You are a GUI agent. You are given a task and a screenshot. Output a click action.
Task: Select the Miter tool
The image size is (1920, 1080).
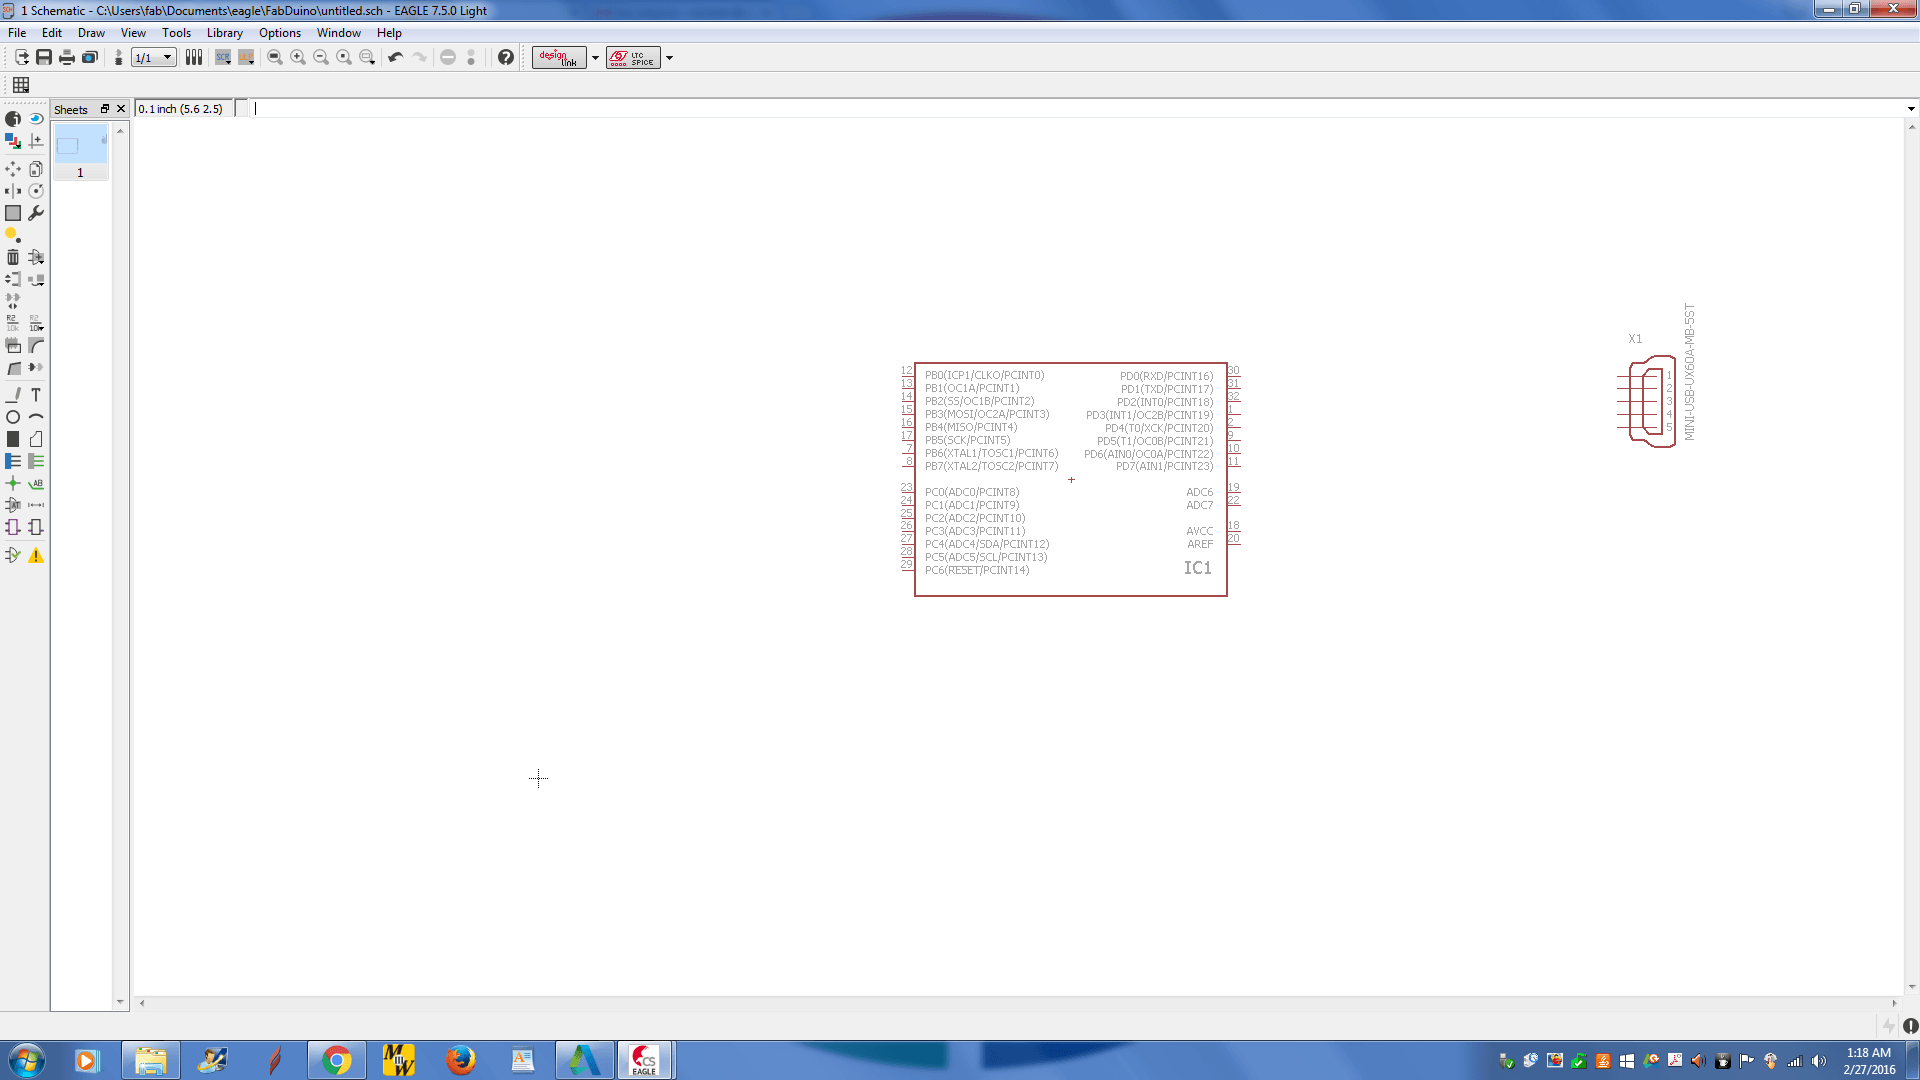(36, 345)
